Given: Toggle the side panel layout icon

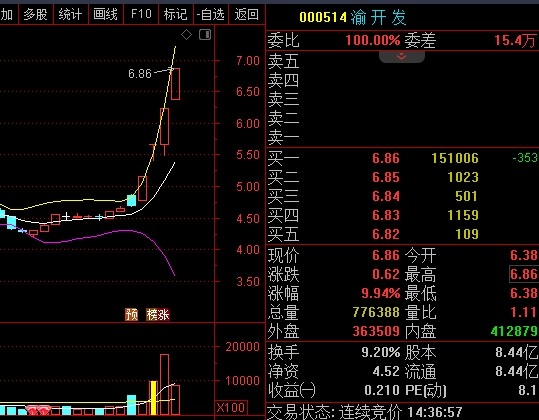Looking at the screenshot, I should (x=205, y=34).
